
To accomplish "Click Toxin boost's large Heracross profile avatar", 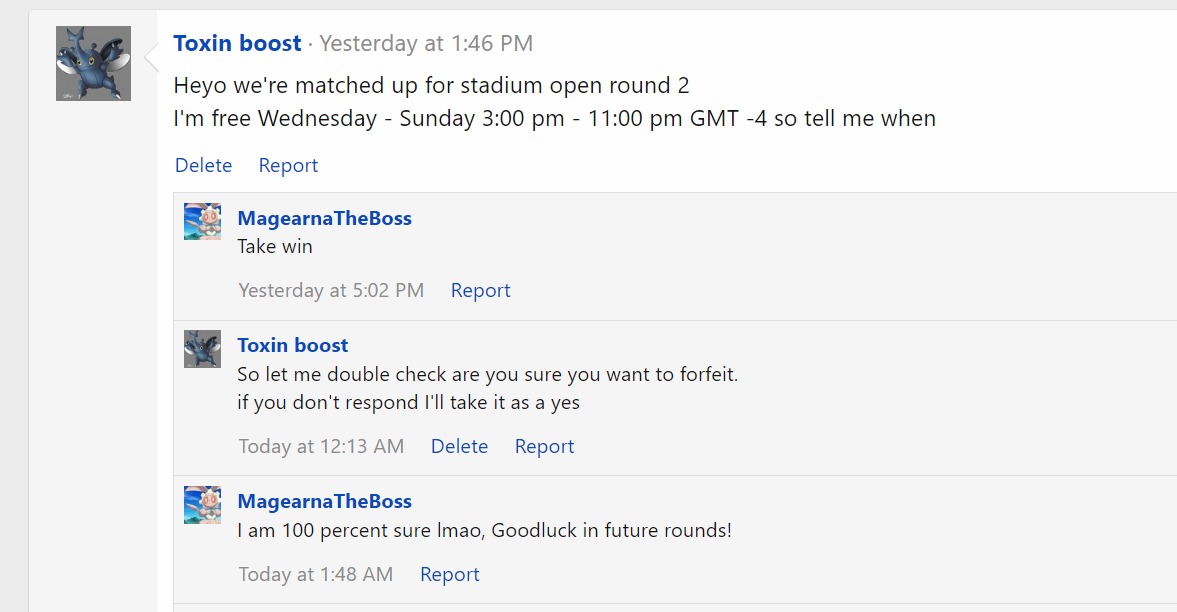I will click(x=93, y=63).
